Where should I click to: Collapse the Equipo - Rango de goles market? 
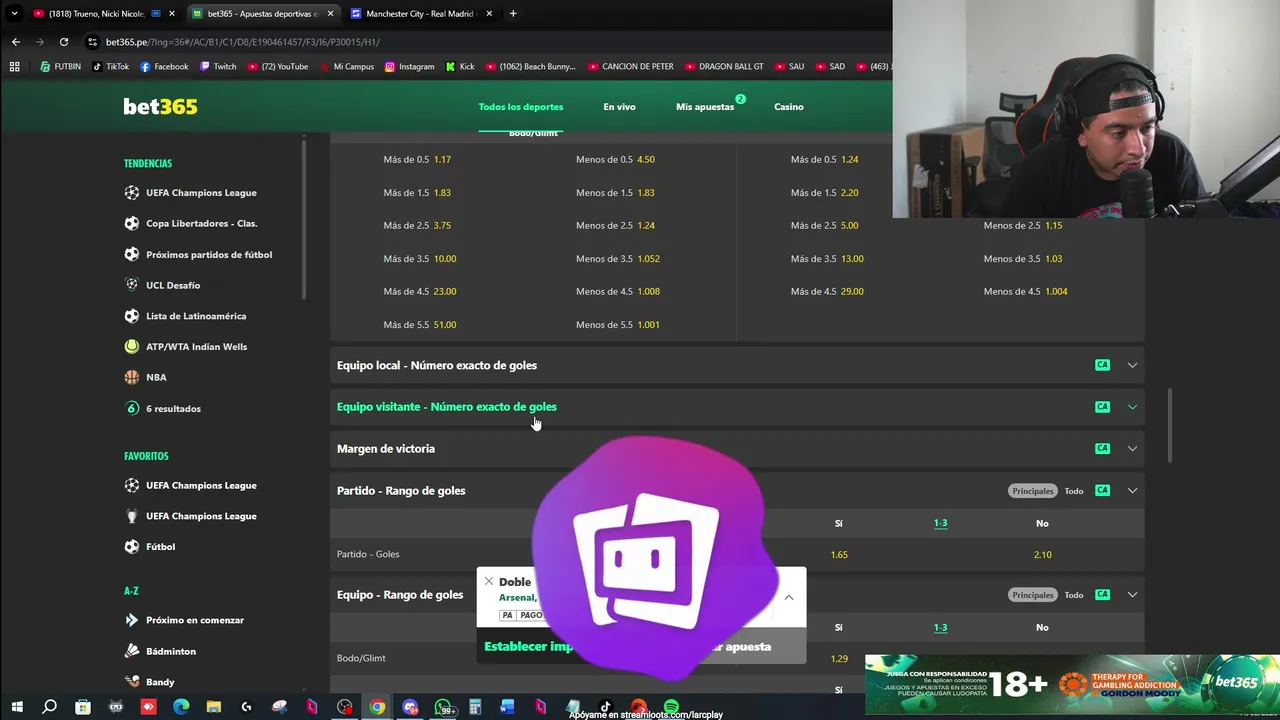pos(1132,595)
